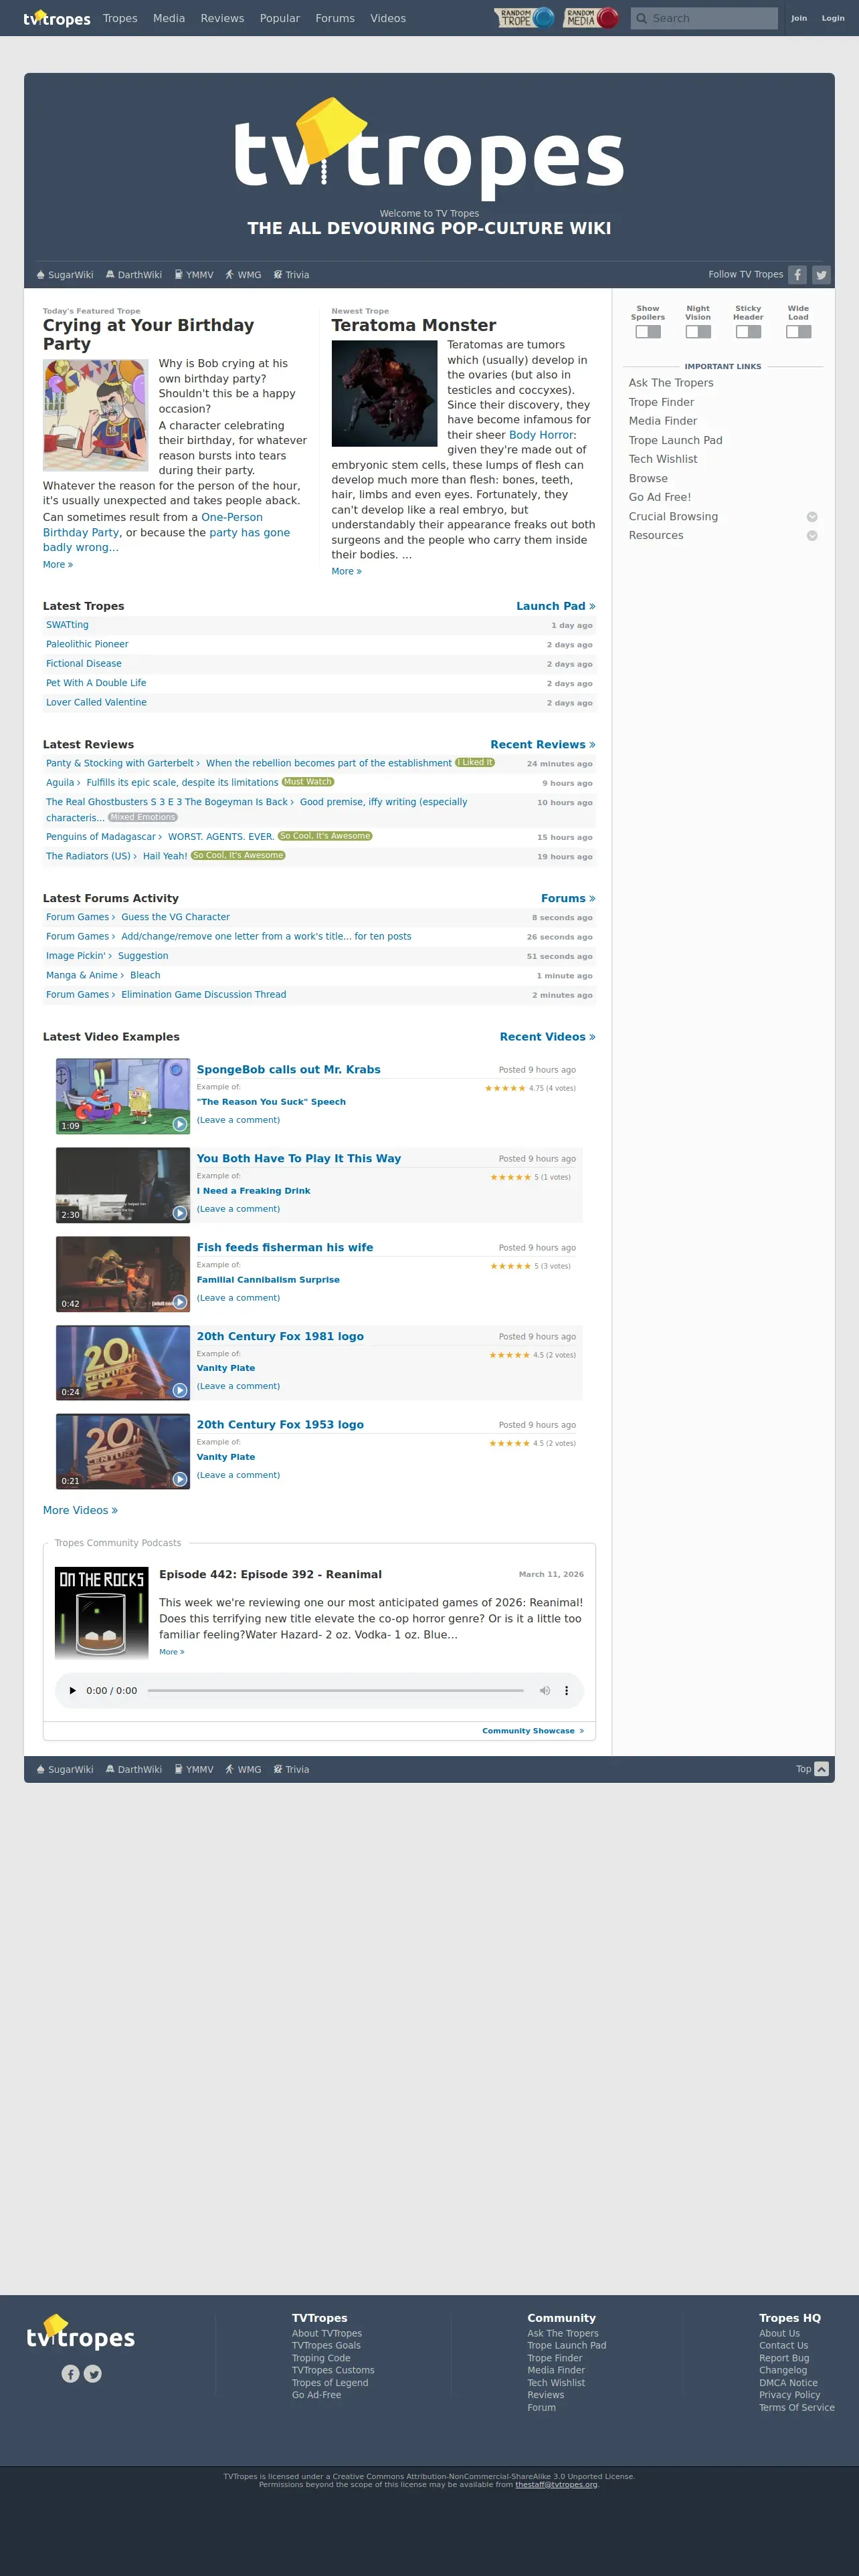Image resolution: width=859 pixels, height=2576 pixels.
Task: Play the SpongeBob calls out Mr. Krabs video
Action: click(x=123, y=1096)
